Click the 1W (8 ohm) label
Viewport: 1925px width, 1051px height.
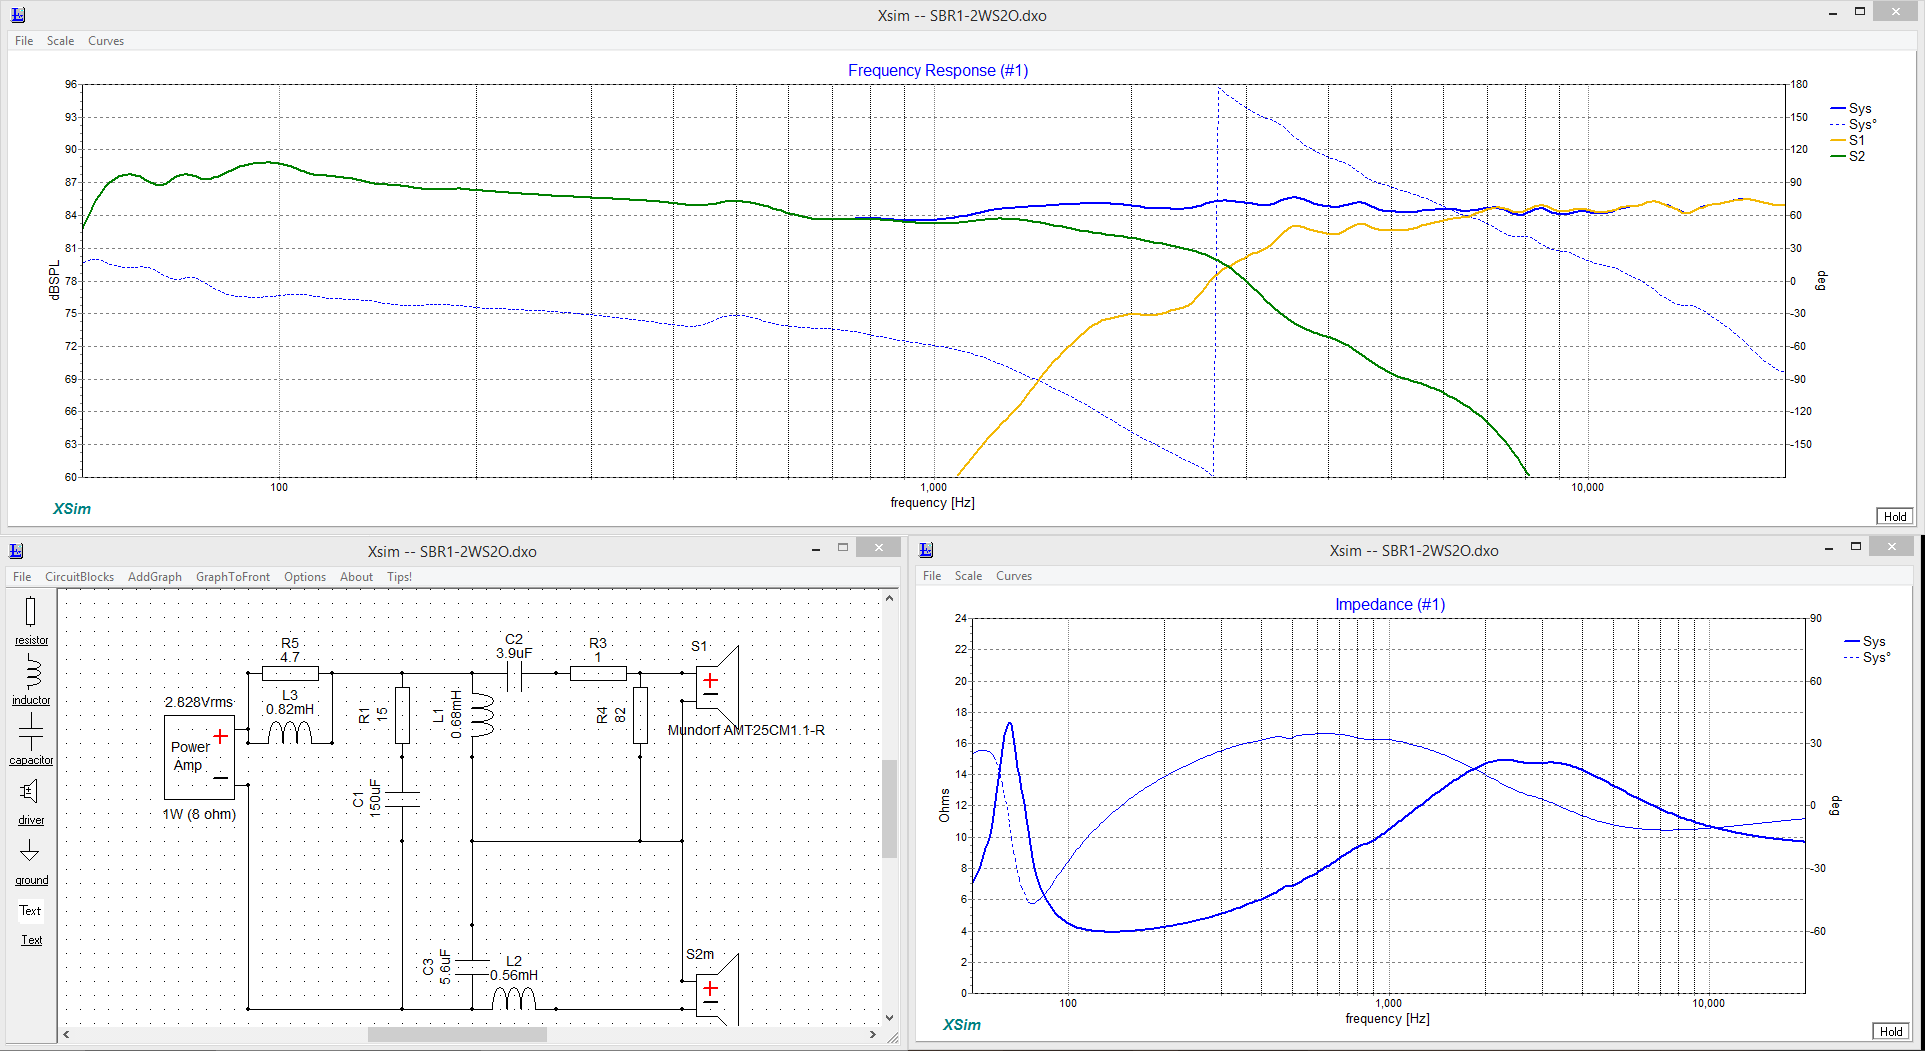coord(199,814)
